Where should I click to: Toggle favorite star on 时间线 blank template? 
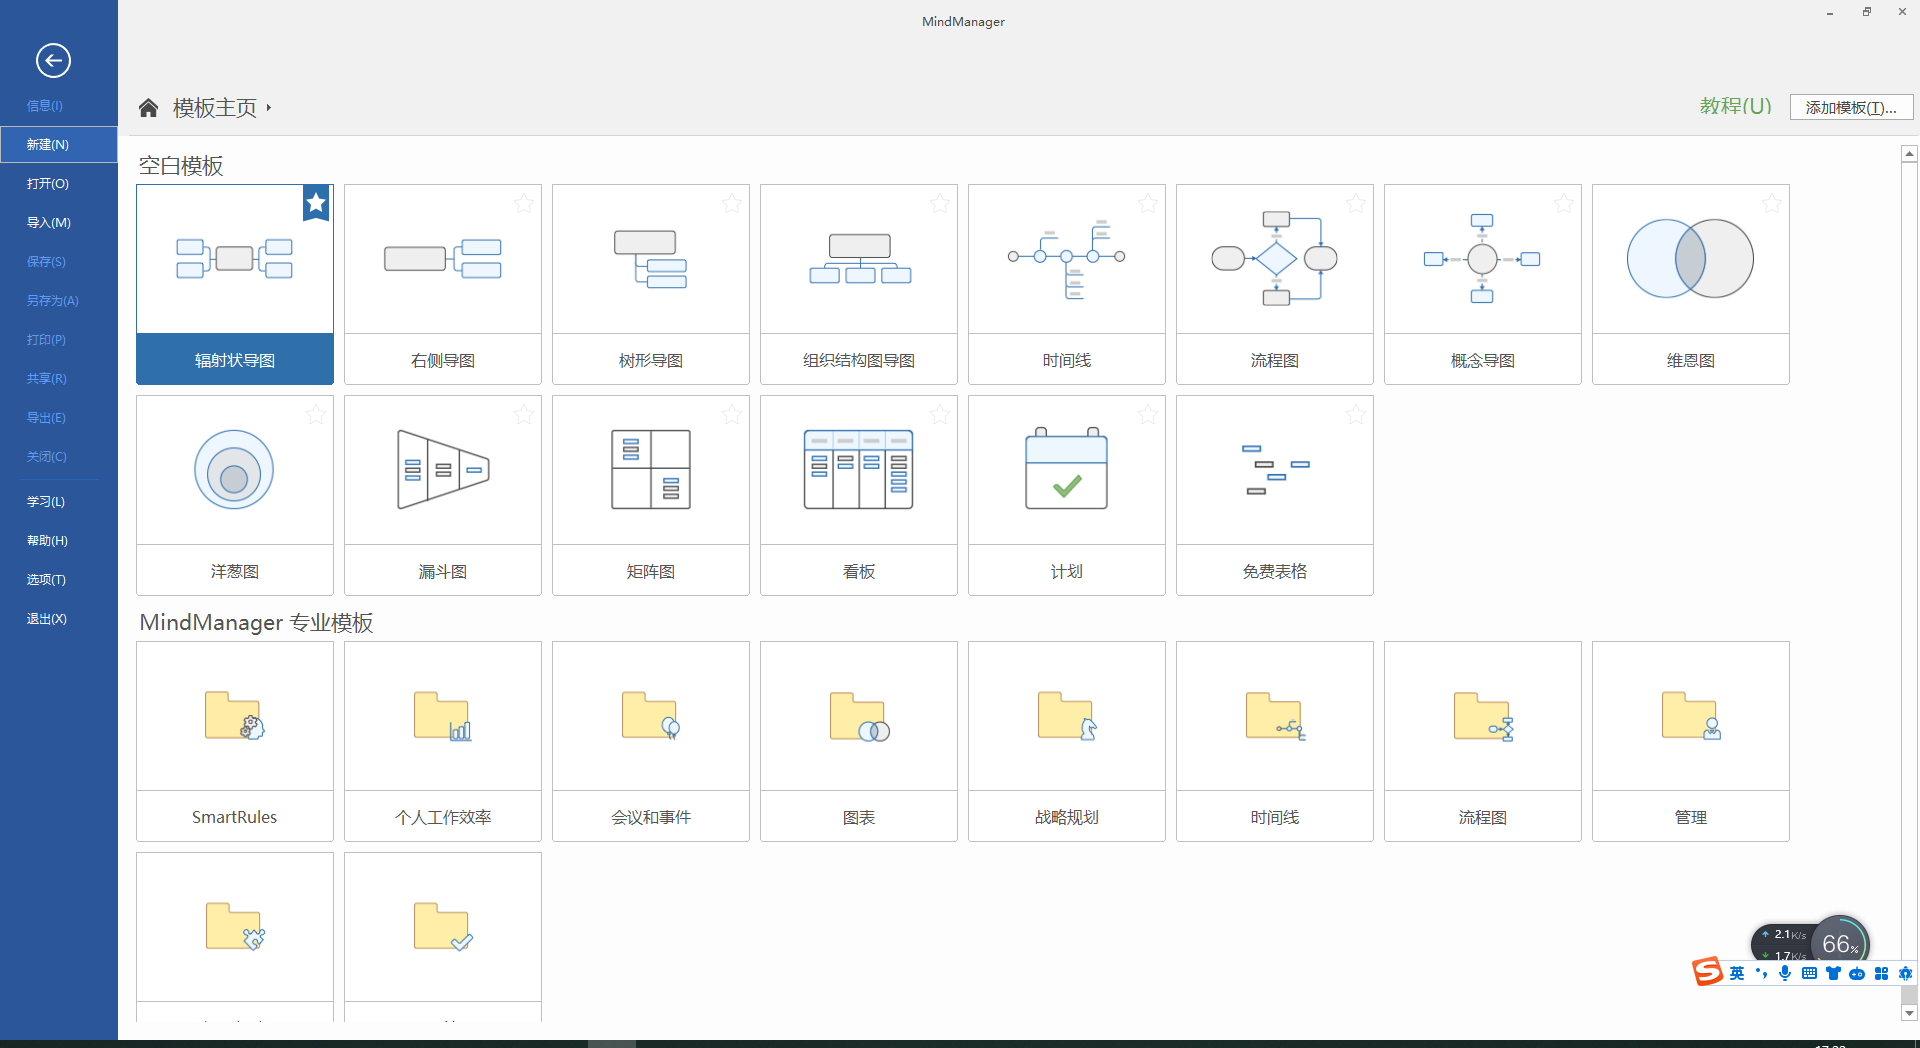[1148, 203]
